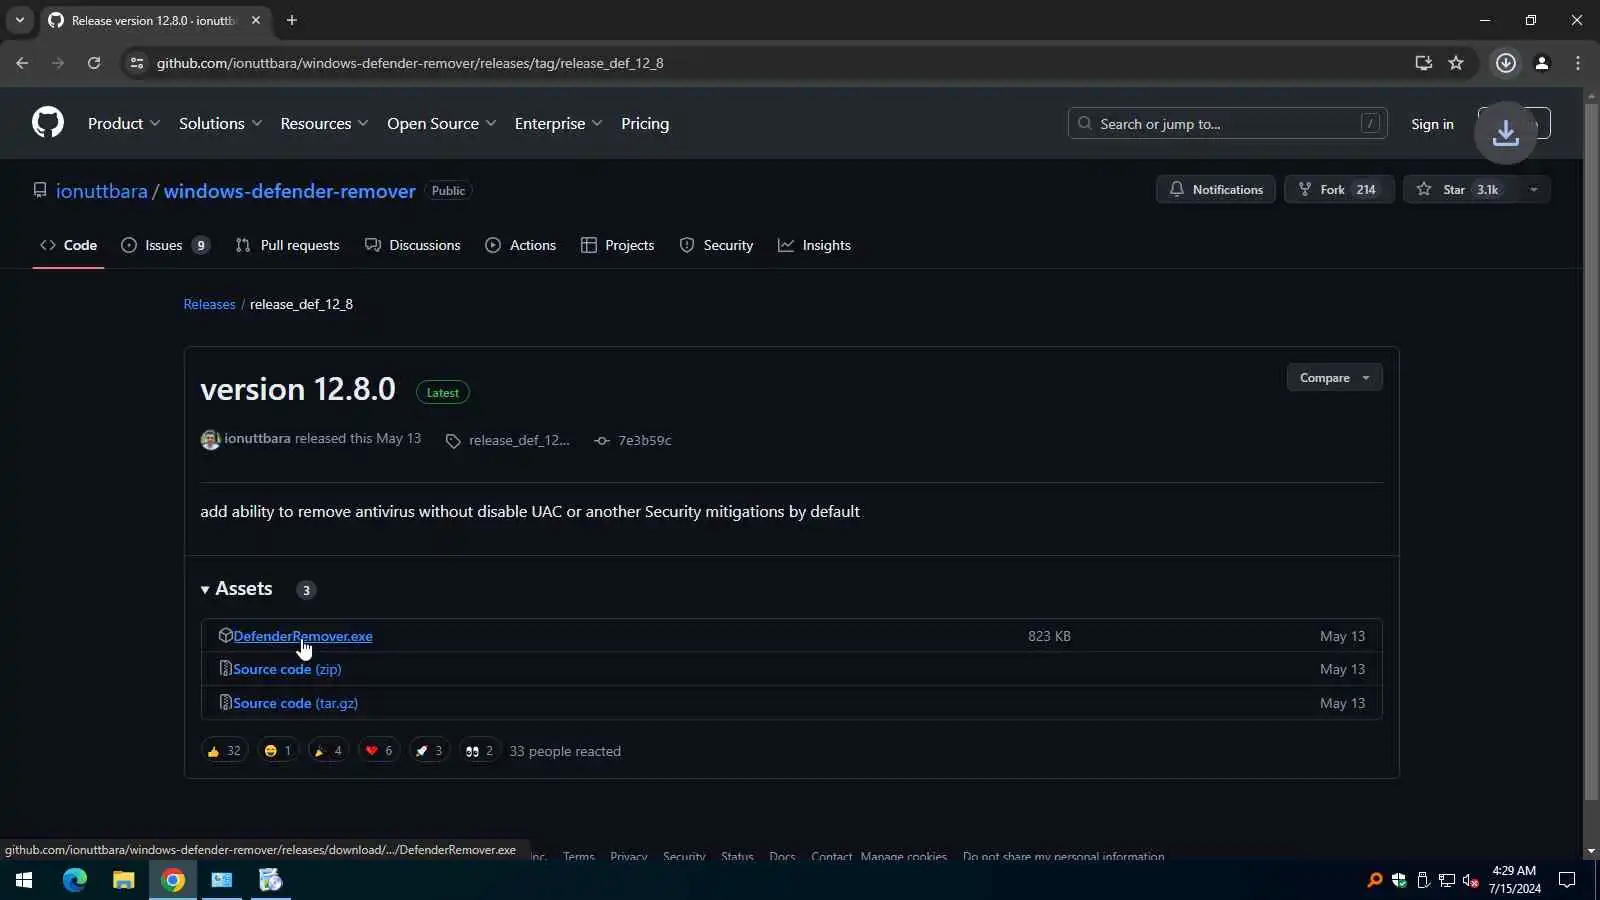Screen dimensions: 1600x900
Task: Open the release_def_12... tag link
Action: point(508,440)
